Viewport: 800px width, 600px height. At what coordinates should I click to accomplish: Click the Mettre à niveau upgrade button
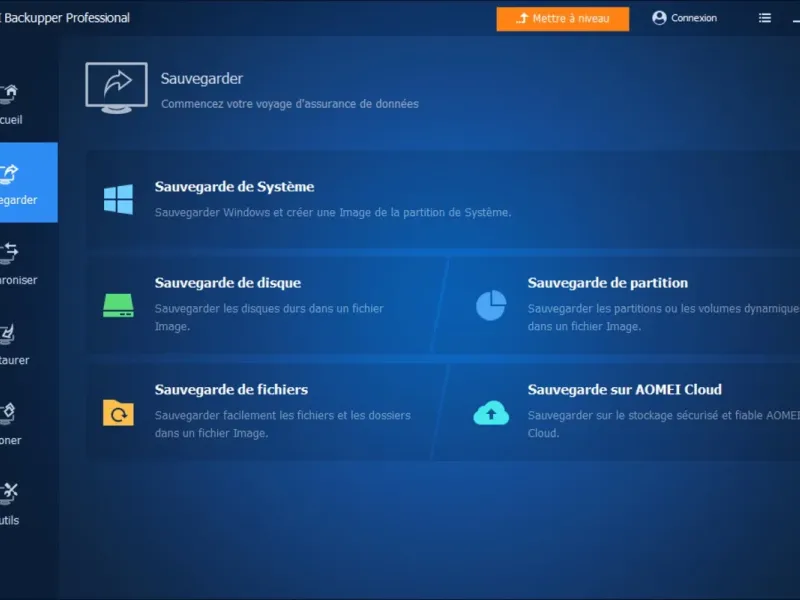click(x=563, y=19)
